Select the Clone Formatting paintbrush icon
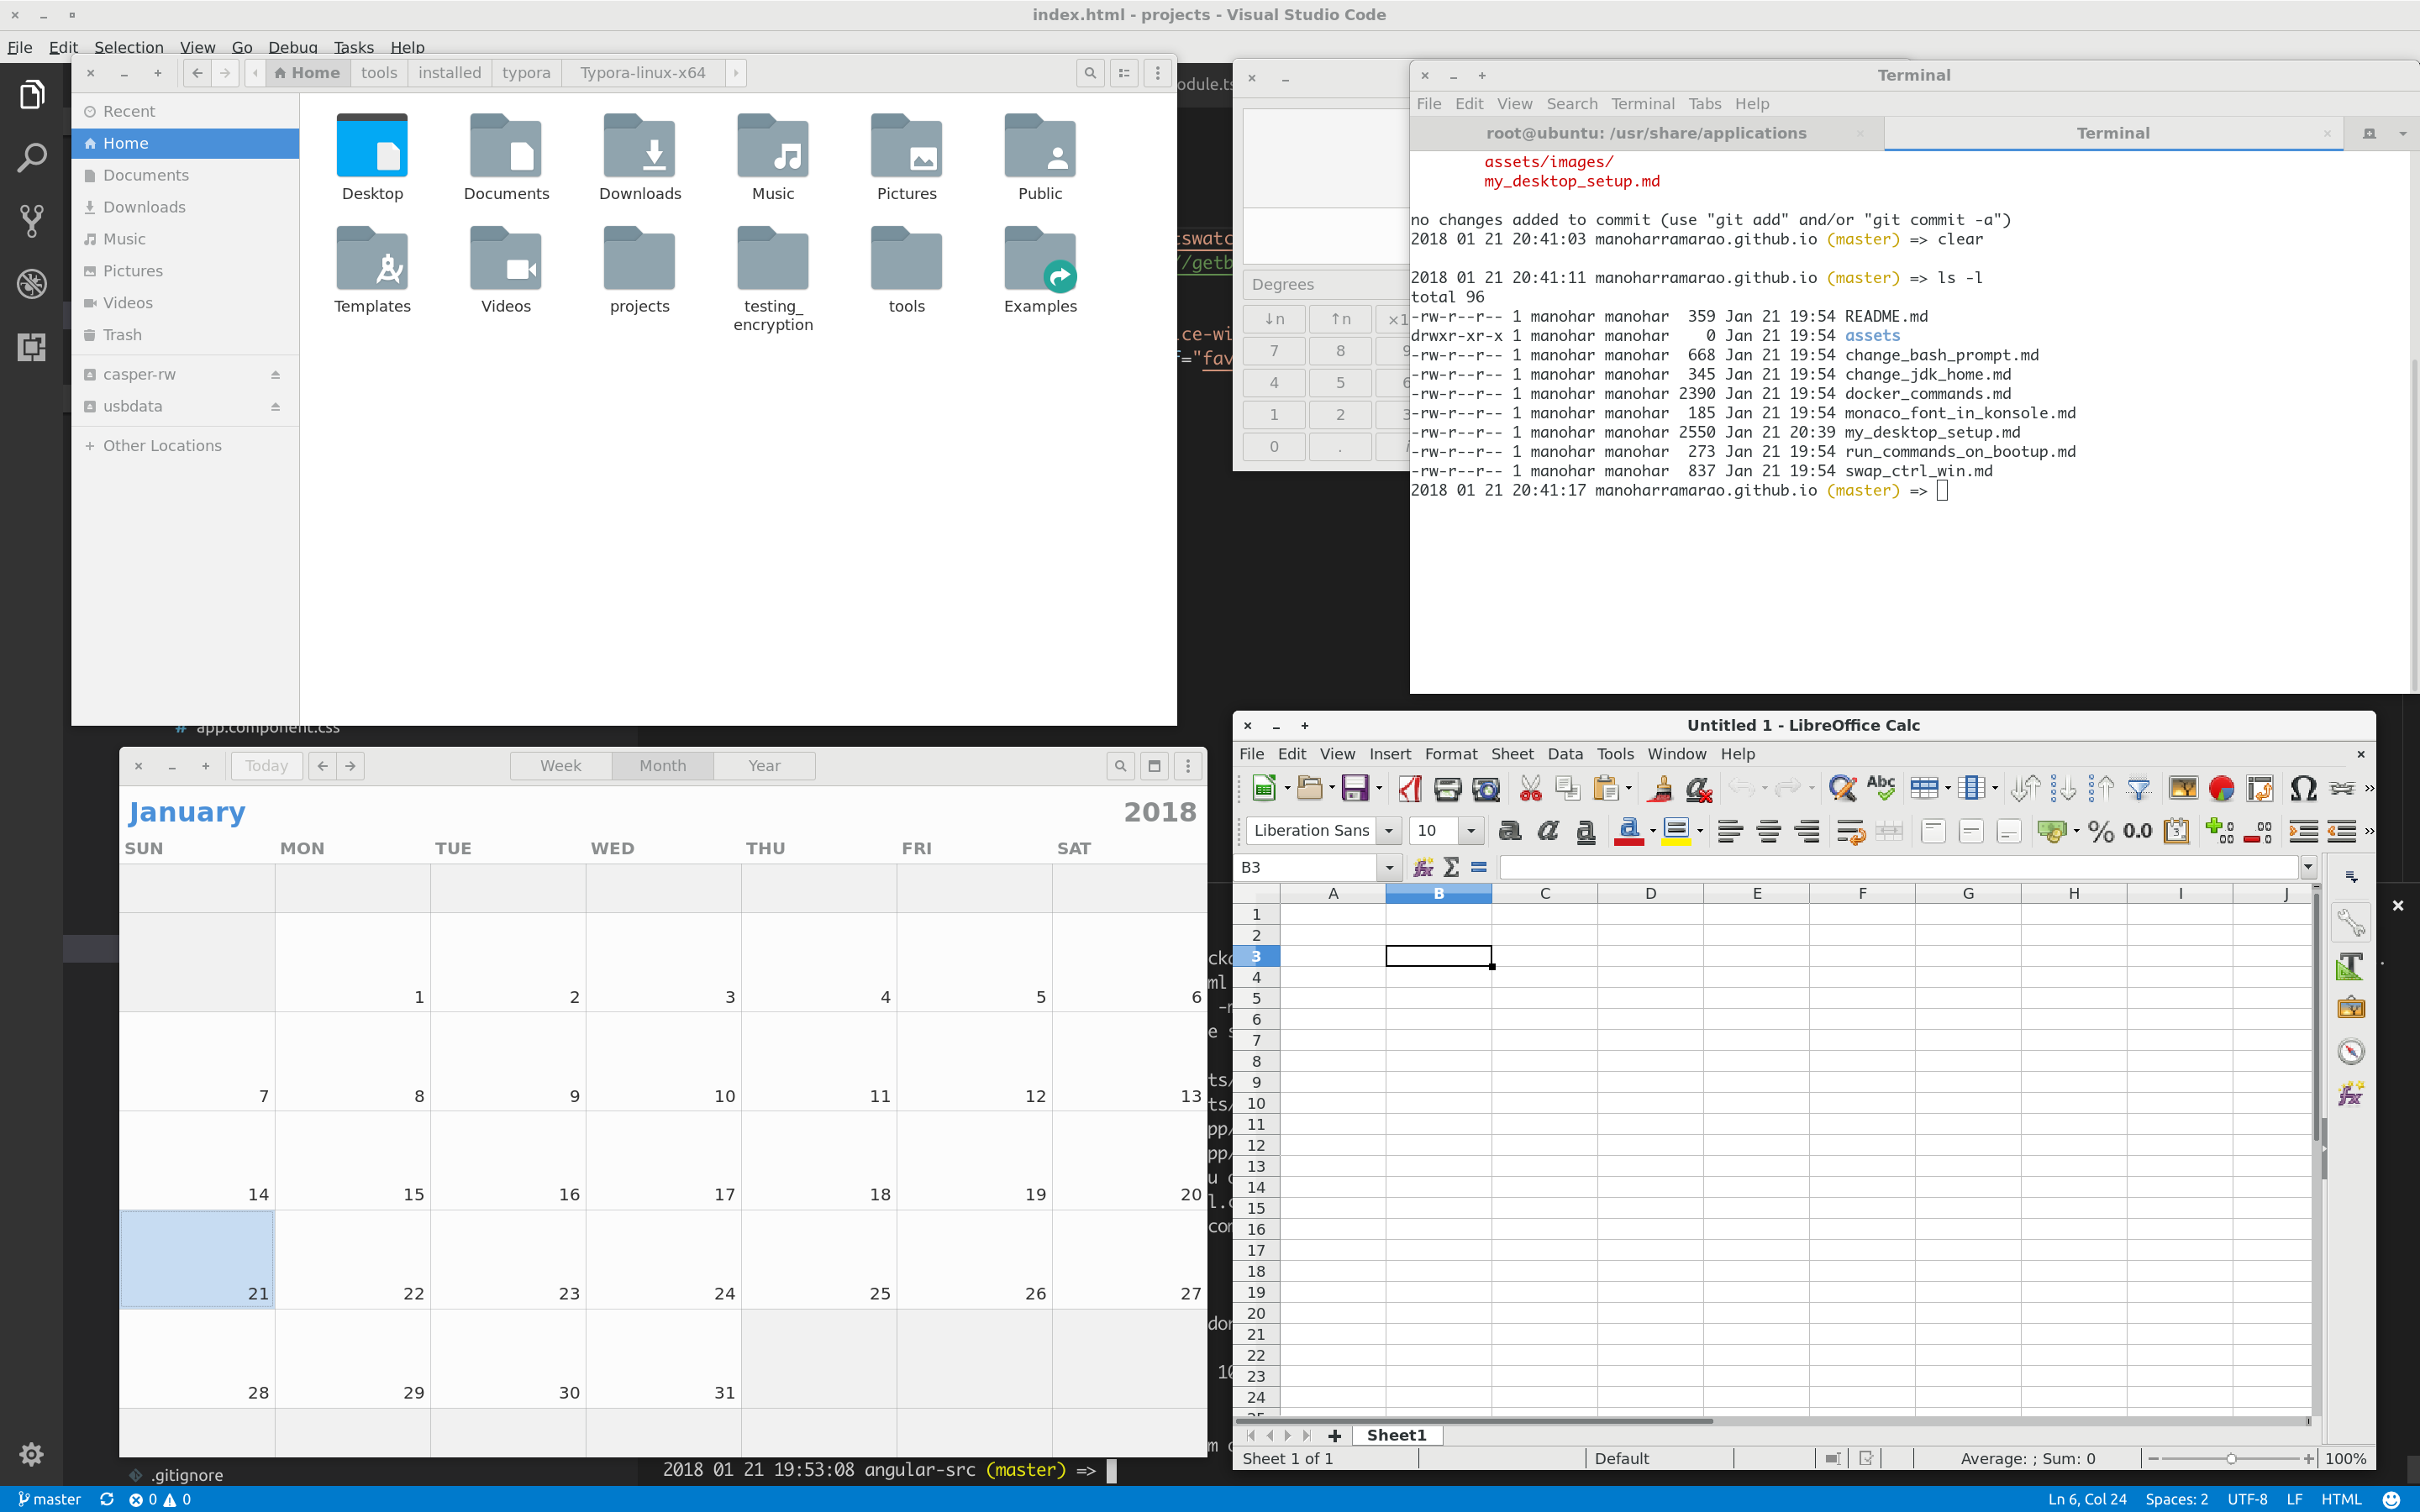 [1661, 788]
